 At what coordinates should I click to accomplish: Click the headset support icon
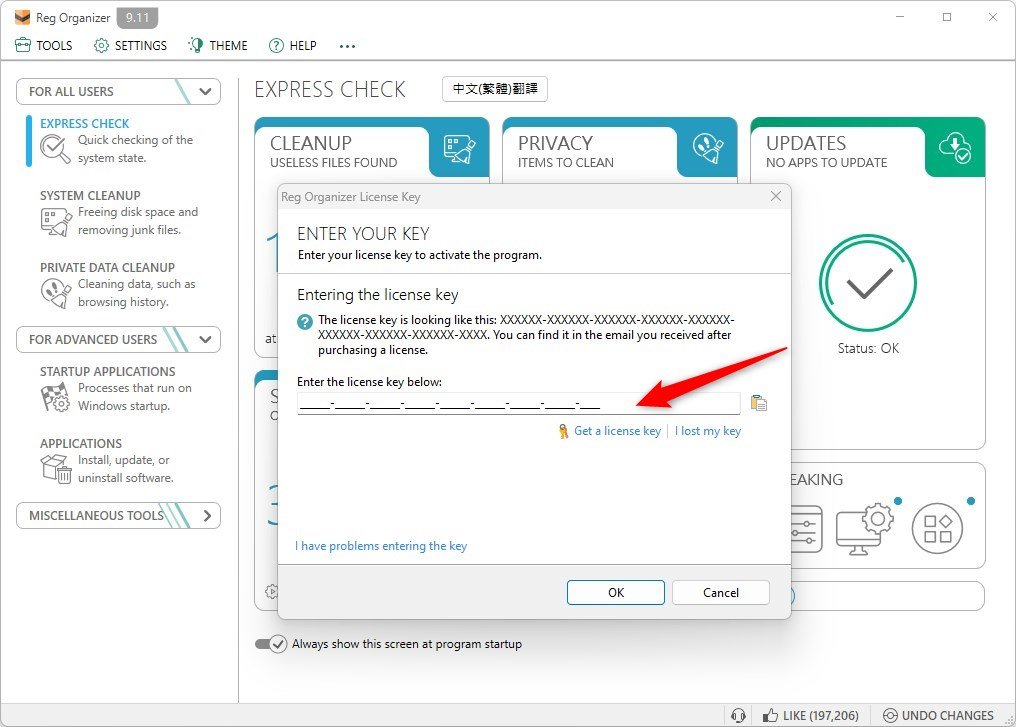coord(738,715)
